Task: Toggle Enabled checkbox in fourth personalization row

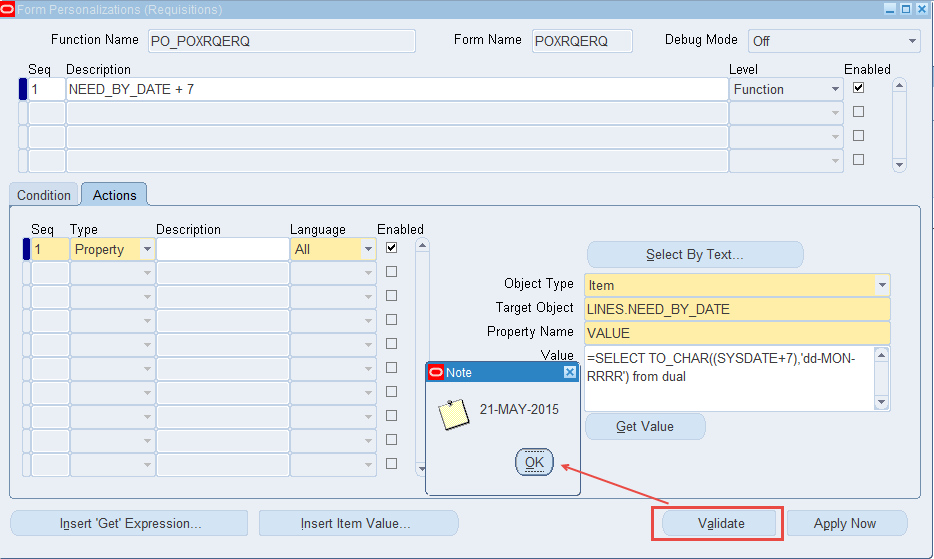Action: pyautogui.click(x=858, y=160)
